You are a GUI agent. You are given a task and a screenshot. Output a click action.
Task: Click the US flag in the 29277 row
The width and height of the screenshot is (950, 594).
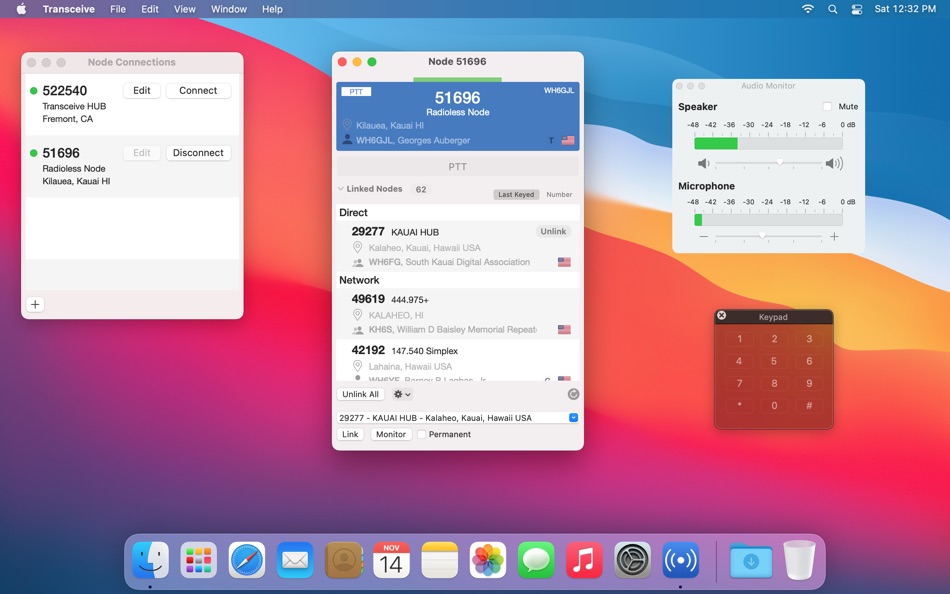pyautogui.click(x=564, y=262)
